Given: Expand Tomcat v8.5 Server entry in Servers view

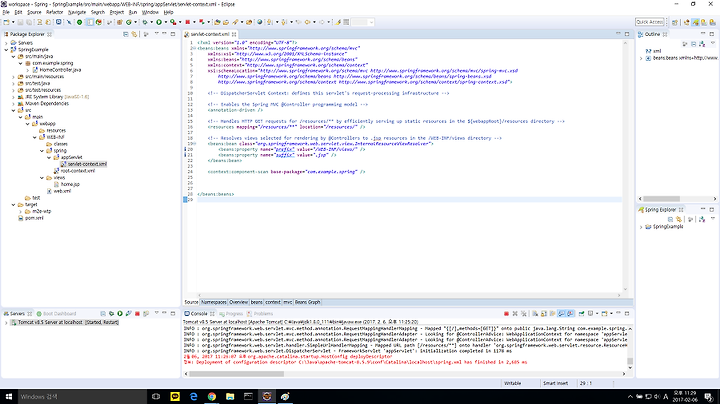Looking at the screenshot, I should pyautogui.click(x=6, y=323).
